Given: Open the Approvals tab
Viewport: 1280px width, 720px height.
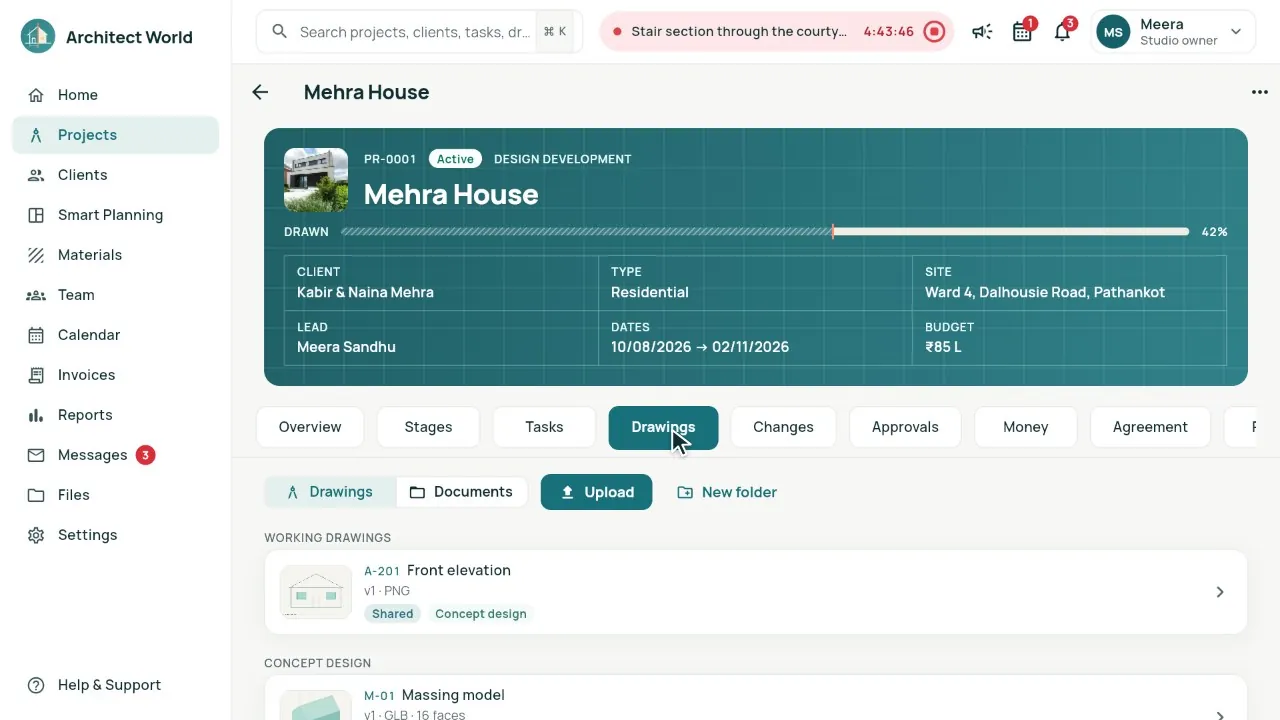Looking at the screenshot, I should [905, 427].
